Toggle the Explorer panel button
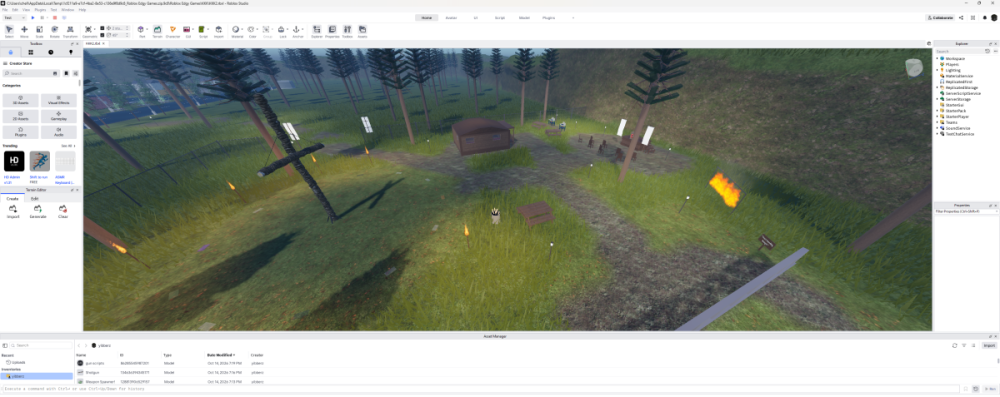1000x397 pixels. pyautogui.click(x=317, y=31)
